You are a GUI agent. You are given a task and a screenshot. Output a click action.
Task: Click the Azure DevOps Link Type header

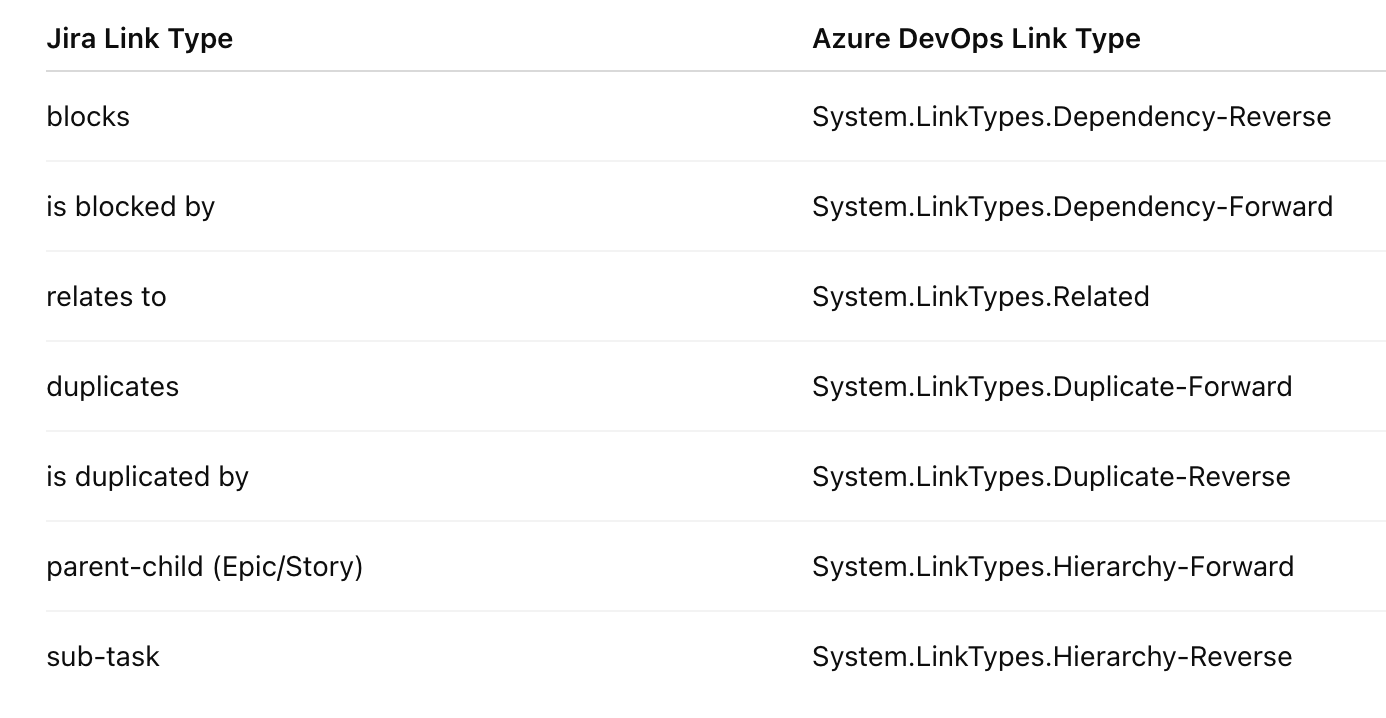pyautogui.click(x=975, y=39)
